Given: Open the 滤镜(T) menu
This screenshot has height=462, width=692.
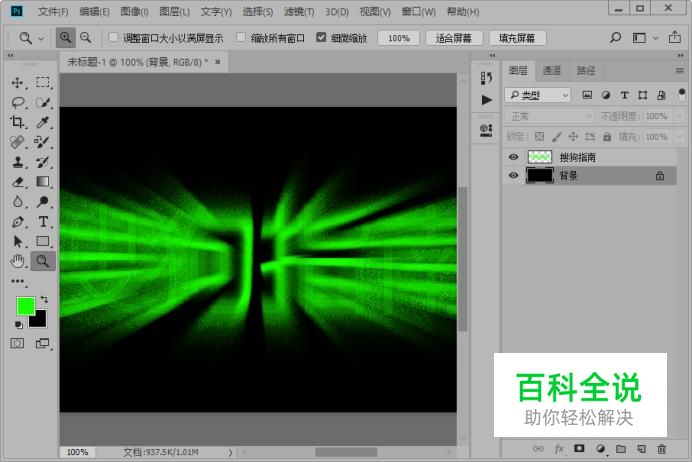Looking at the screenshot, I should point(299,12).
